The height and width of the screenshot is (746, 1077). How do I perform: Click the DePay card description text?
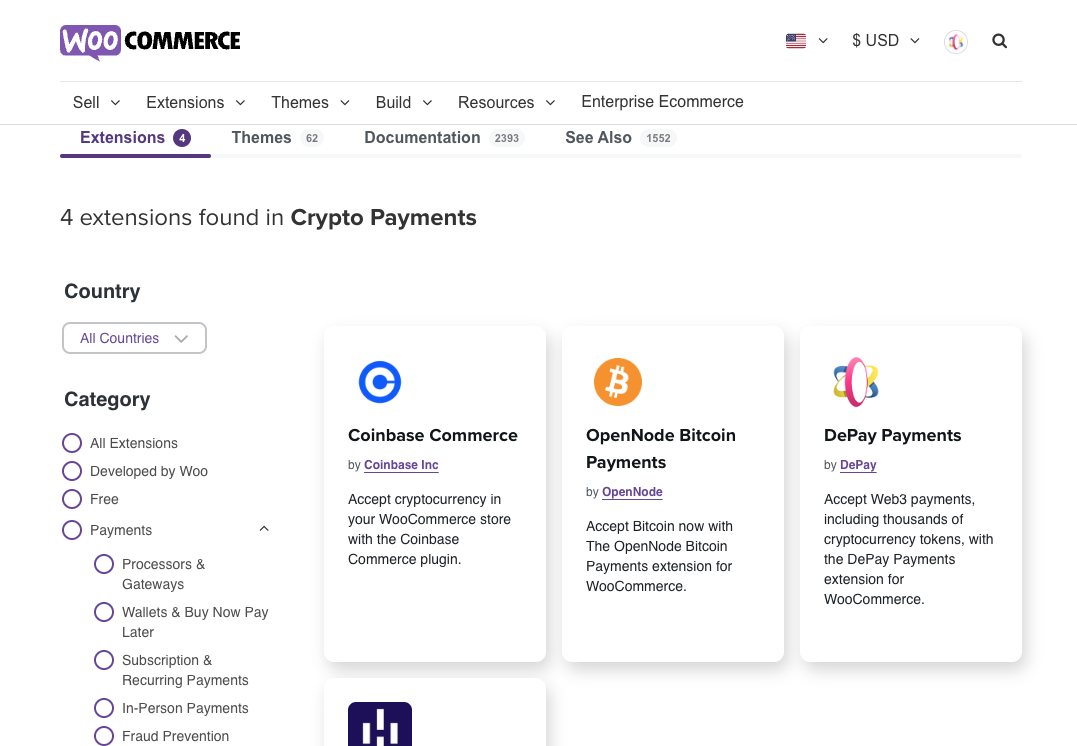coord(908,549)
